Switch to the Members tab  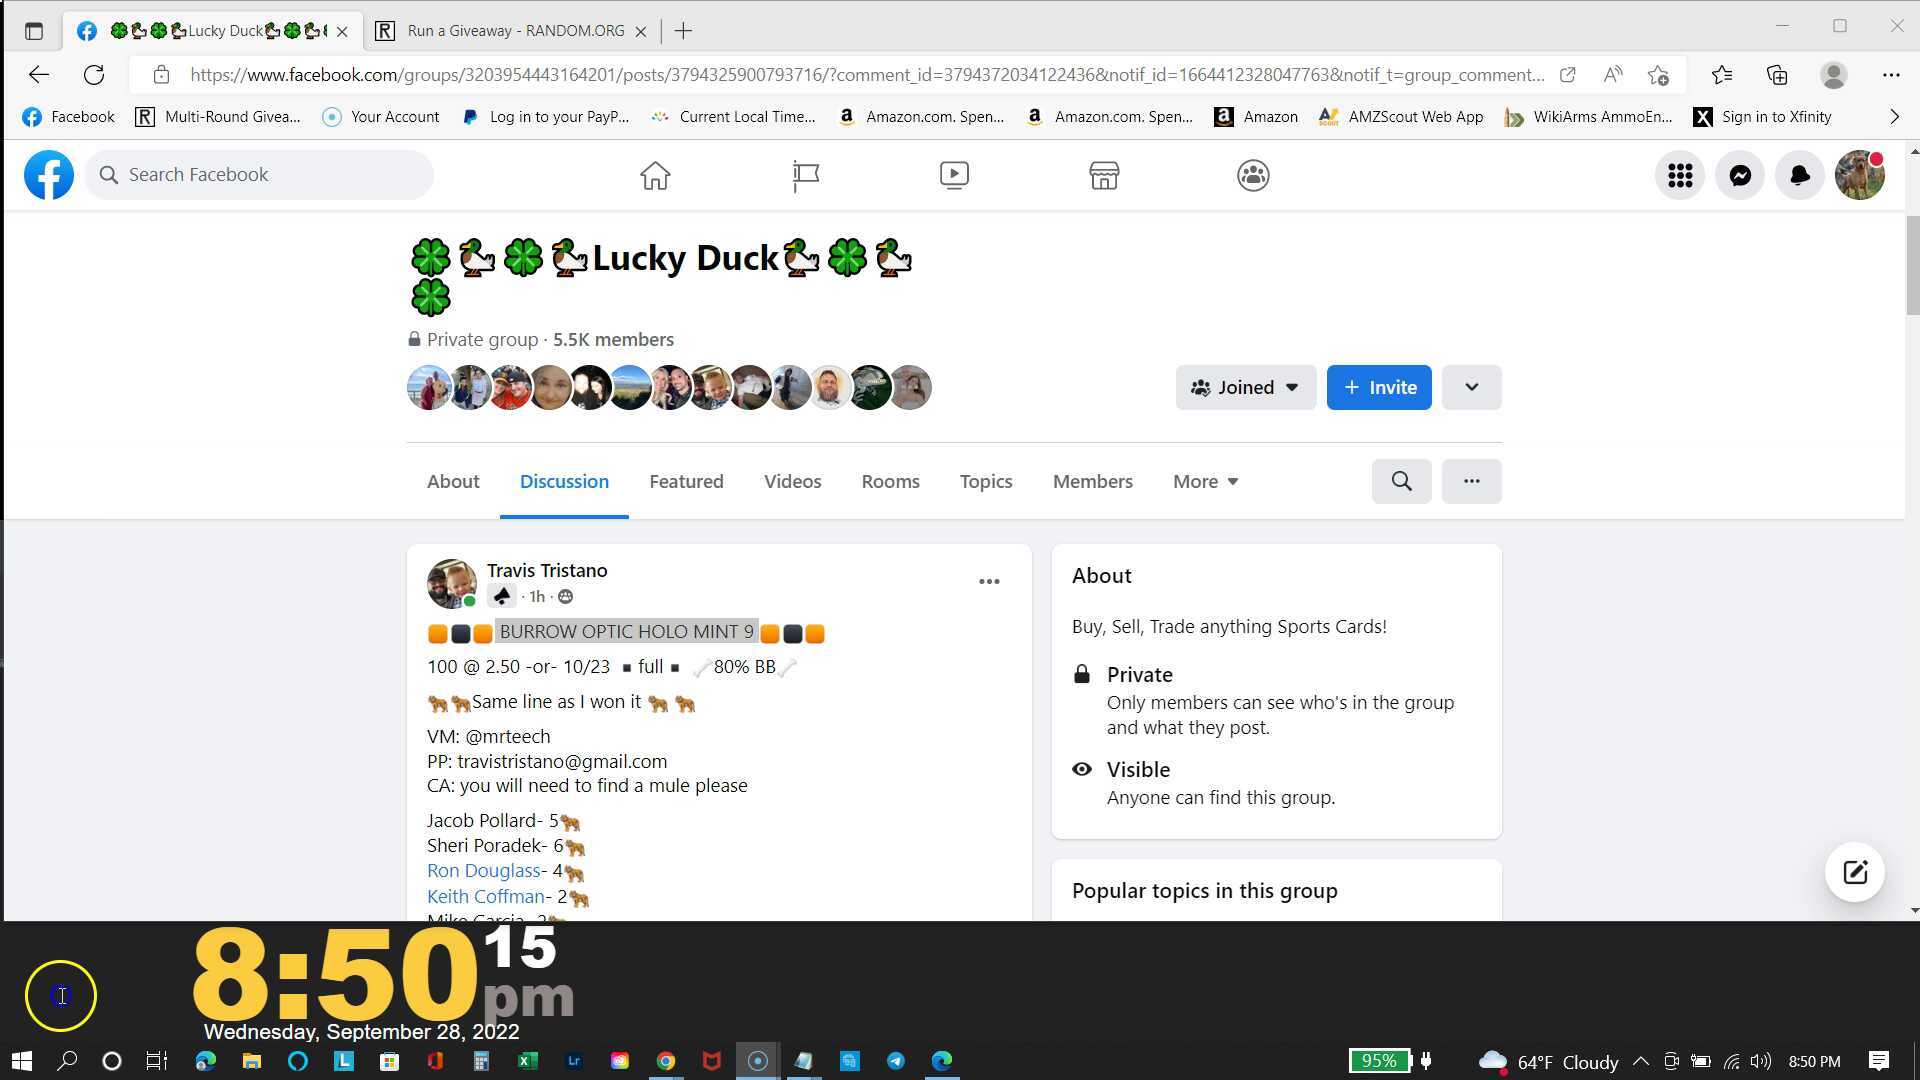[x=1092, y=481]
